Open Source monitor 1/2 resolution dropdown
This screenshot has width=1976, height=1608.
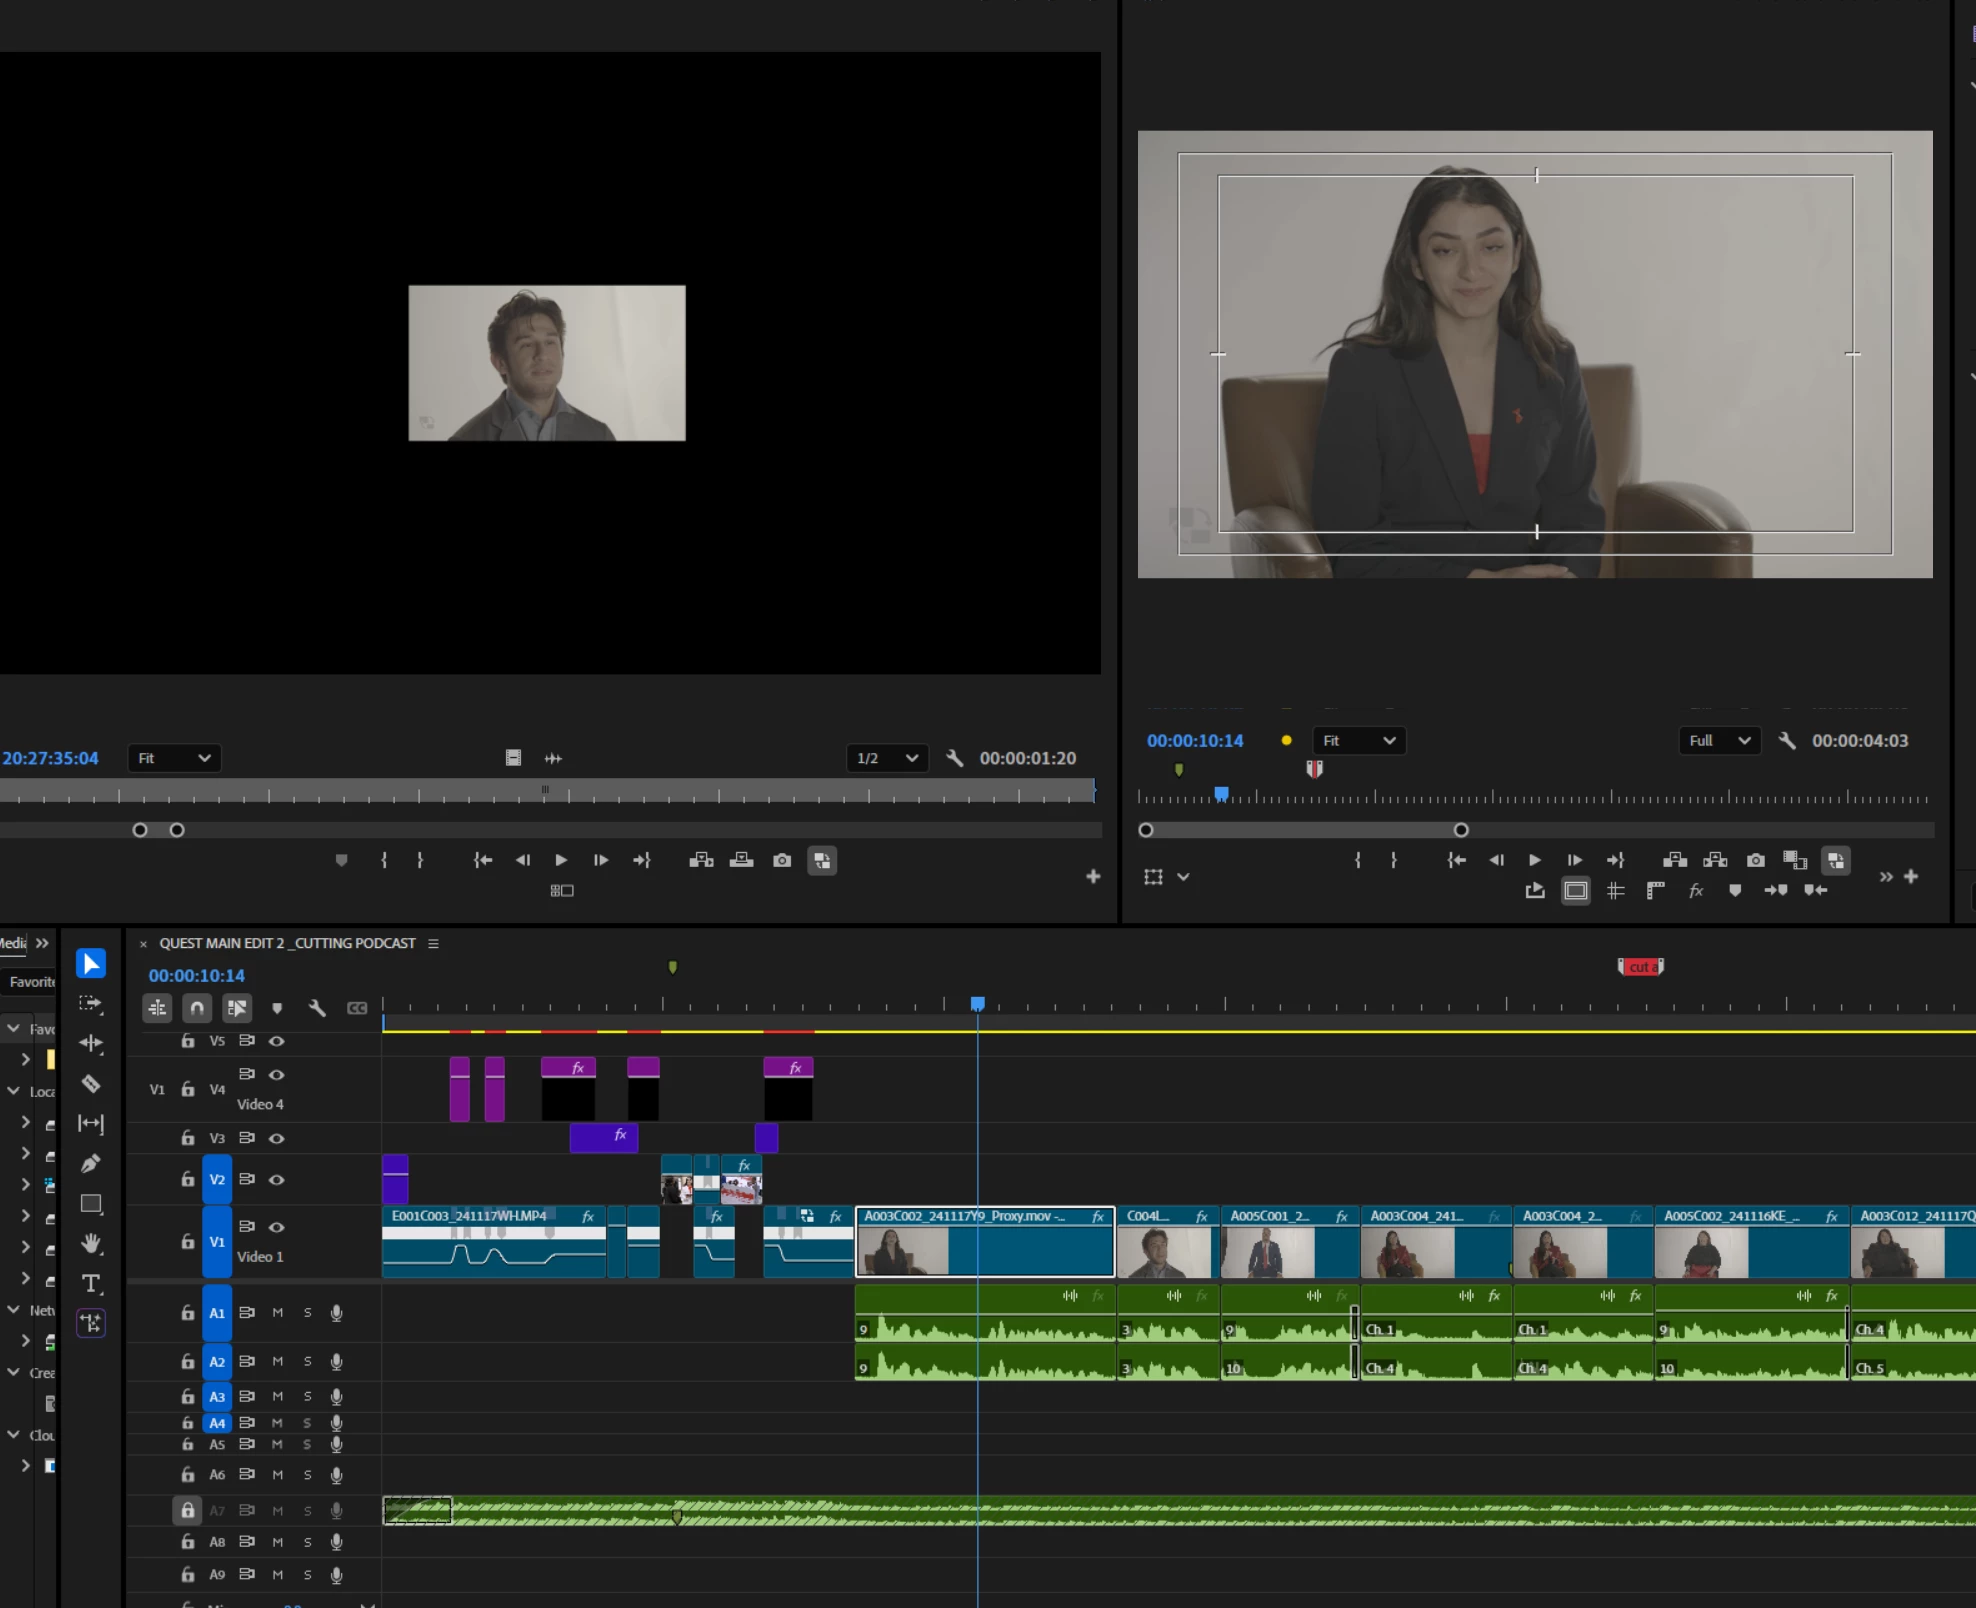(x=886, y=758)
